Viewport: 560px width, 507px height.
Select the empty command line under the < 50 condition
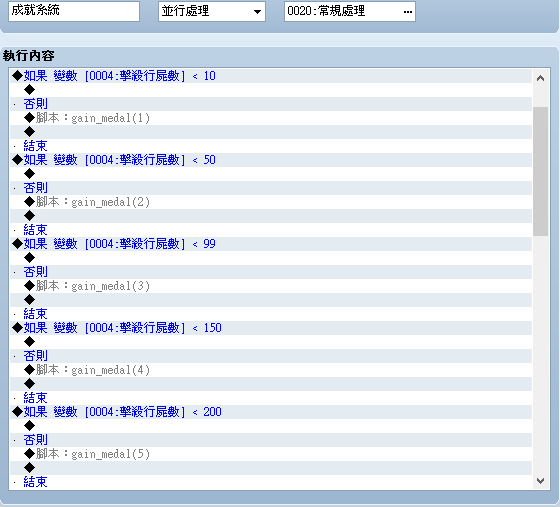click(271, 174)
